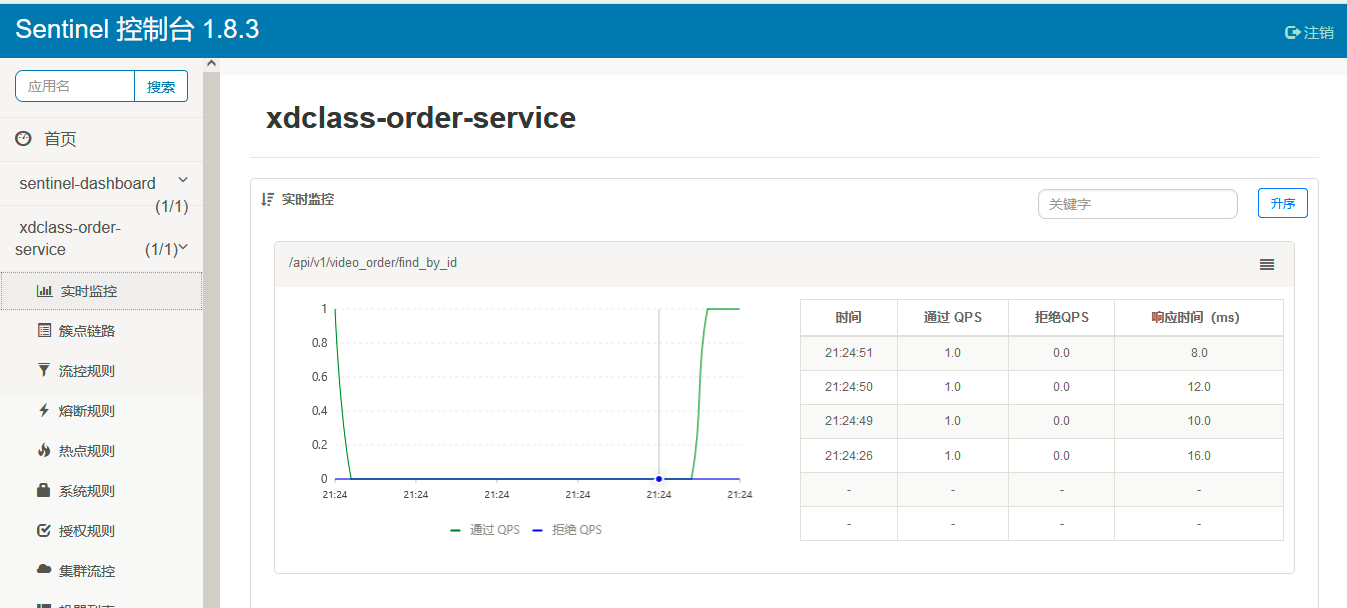Click the 拒绝QPS column header

tap(1061, 317)
